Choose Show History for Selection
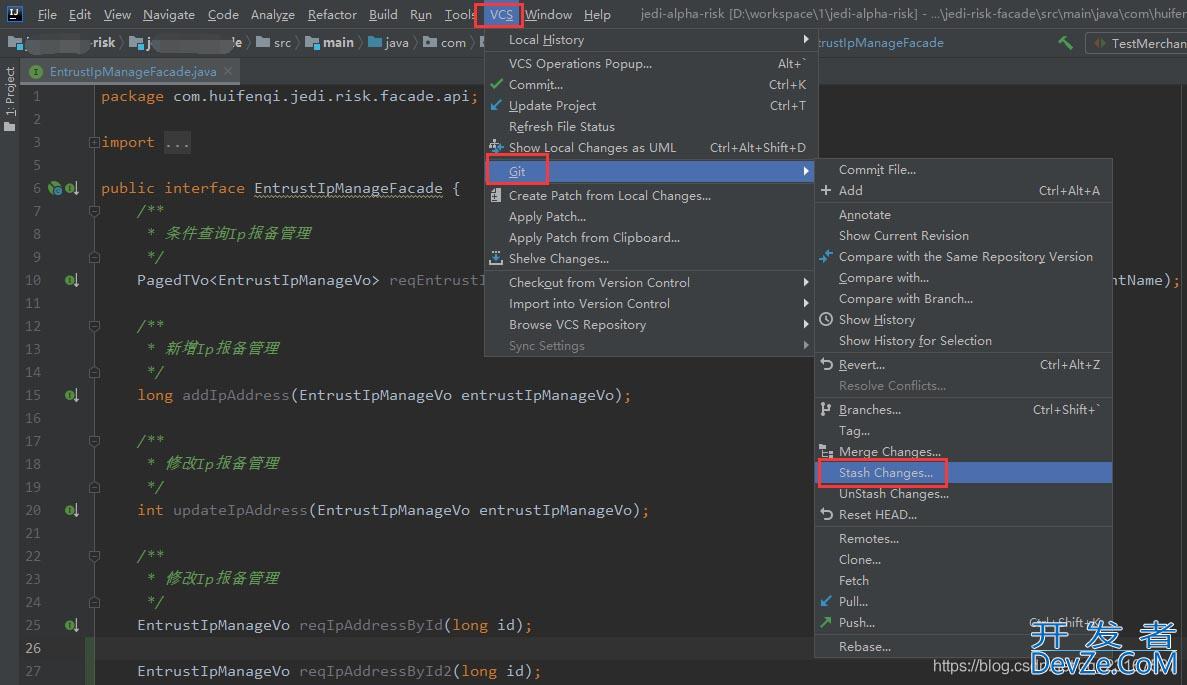 pos(963,341)
